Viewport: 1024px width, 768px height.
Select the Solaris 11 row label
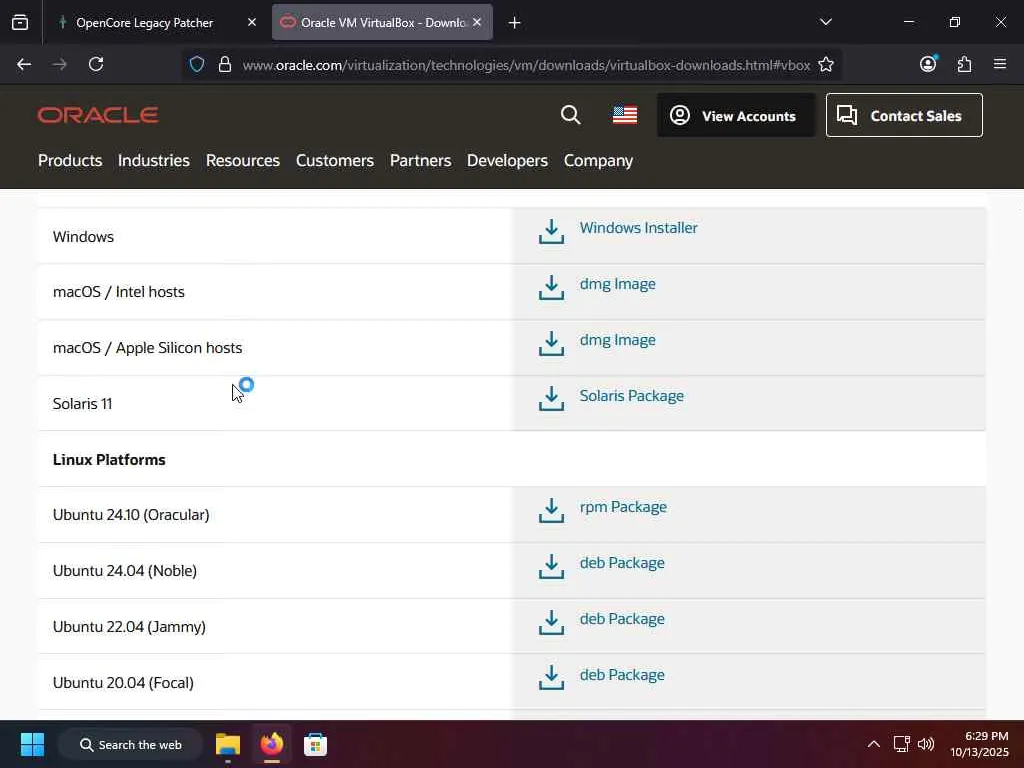click(82, 404)
